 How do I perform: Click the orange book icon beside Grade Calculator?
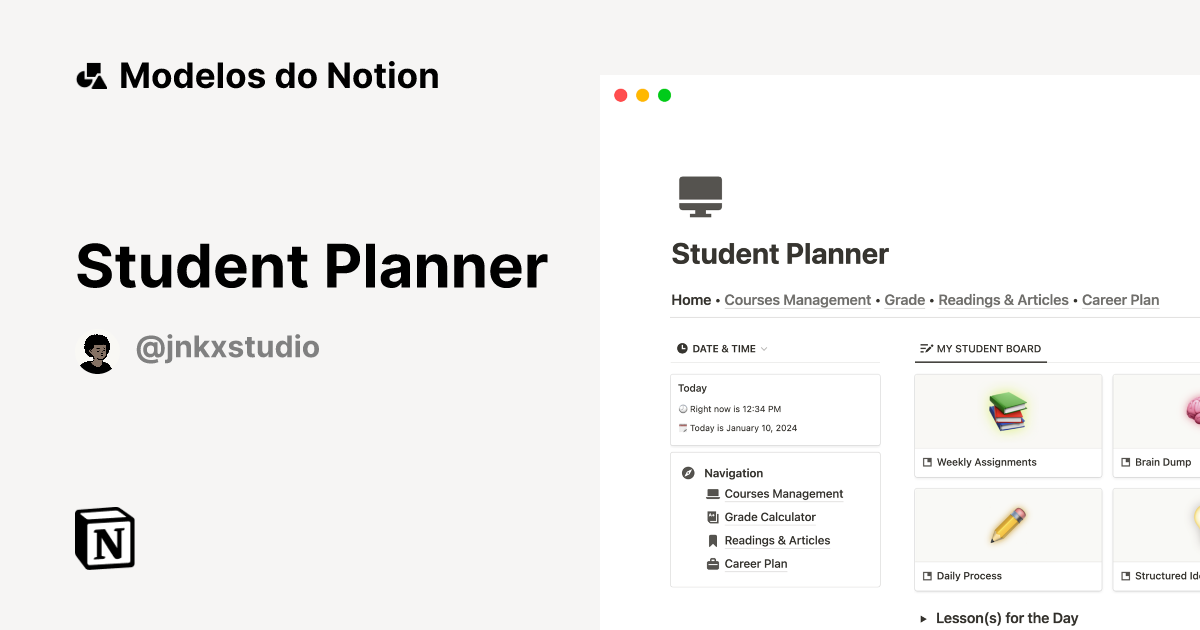[713, 517]
